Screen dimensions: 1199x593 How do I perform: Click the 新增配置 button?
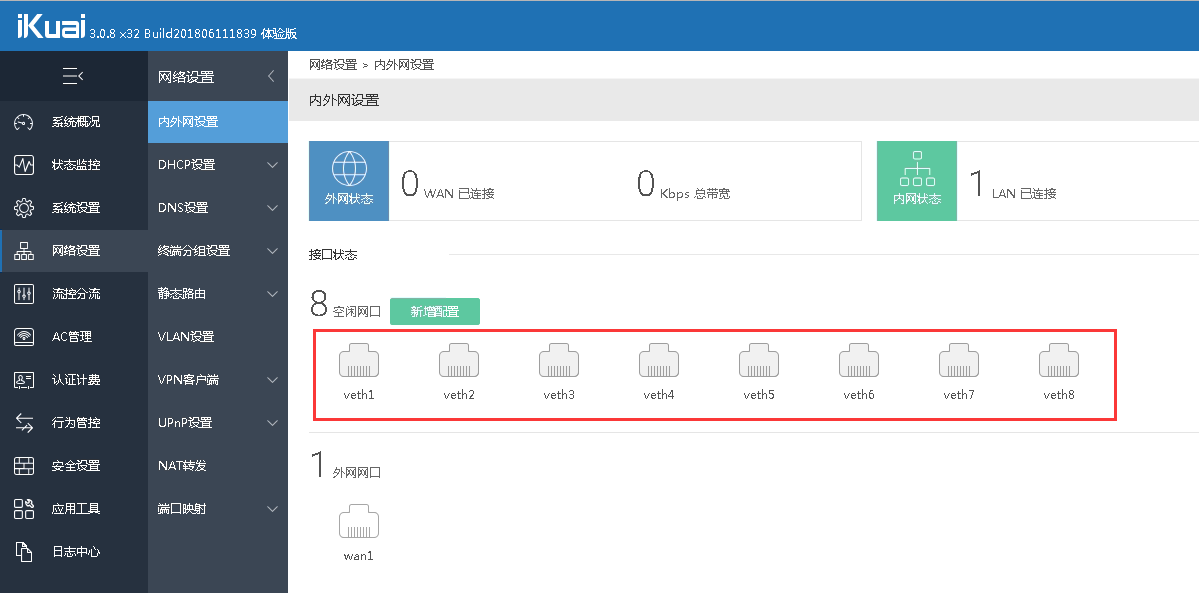tap(435, 311)
